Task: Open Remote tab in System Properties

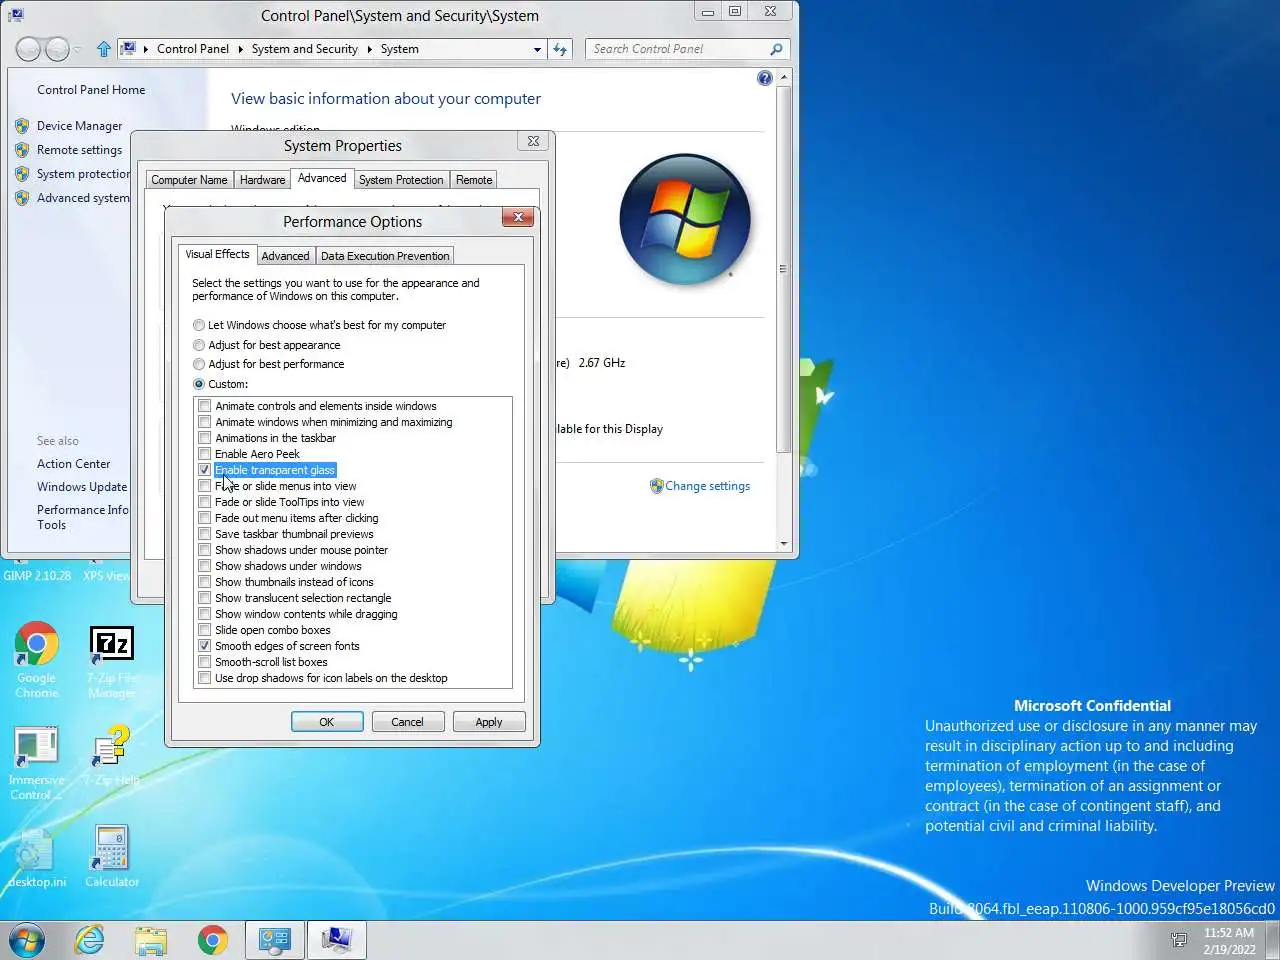Action: [x=474, y=180]
